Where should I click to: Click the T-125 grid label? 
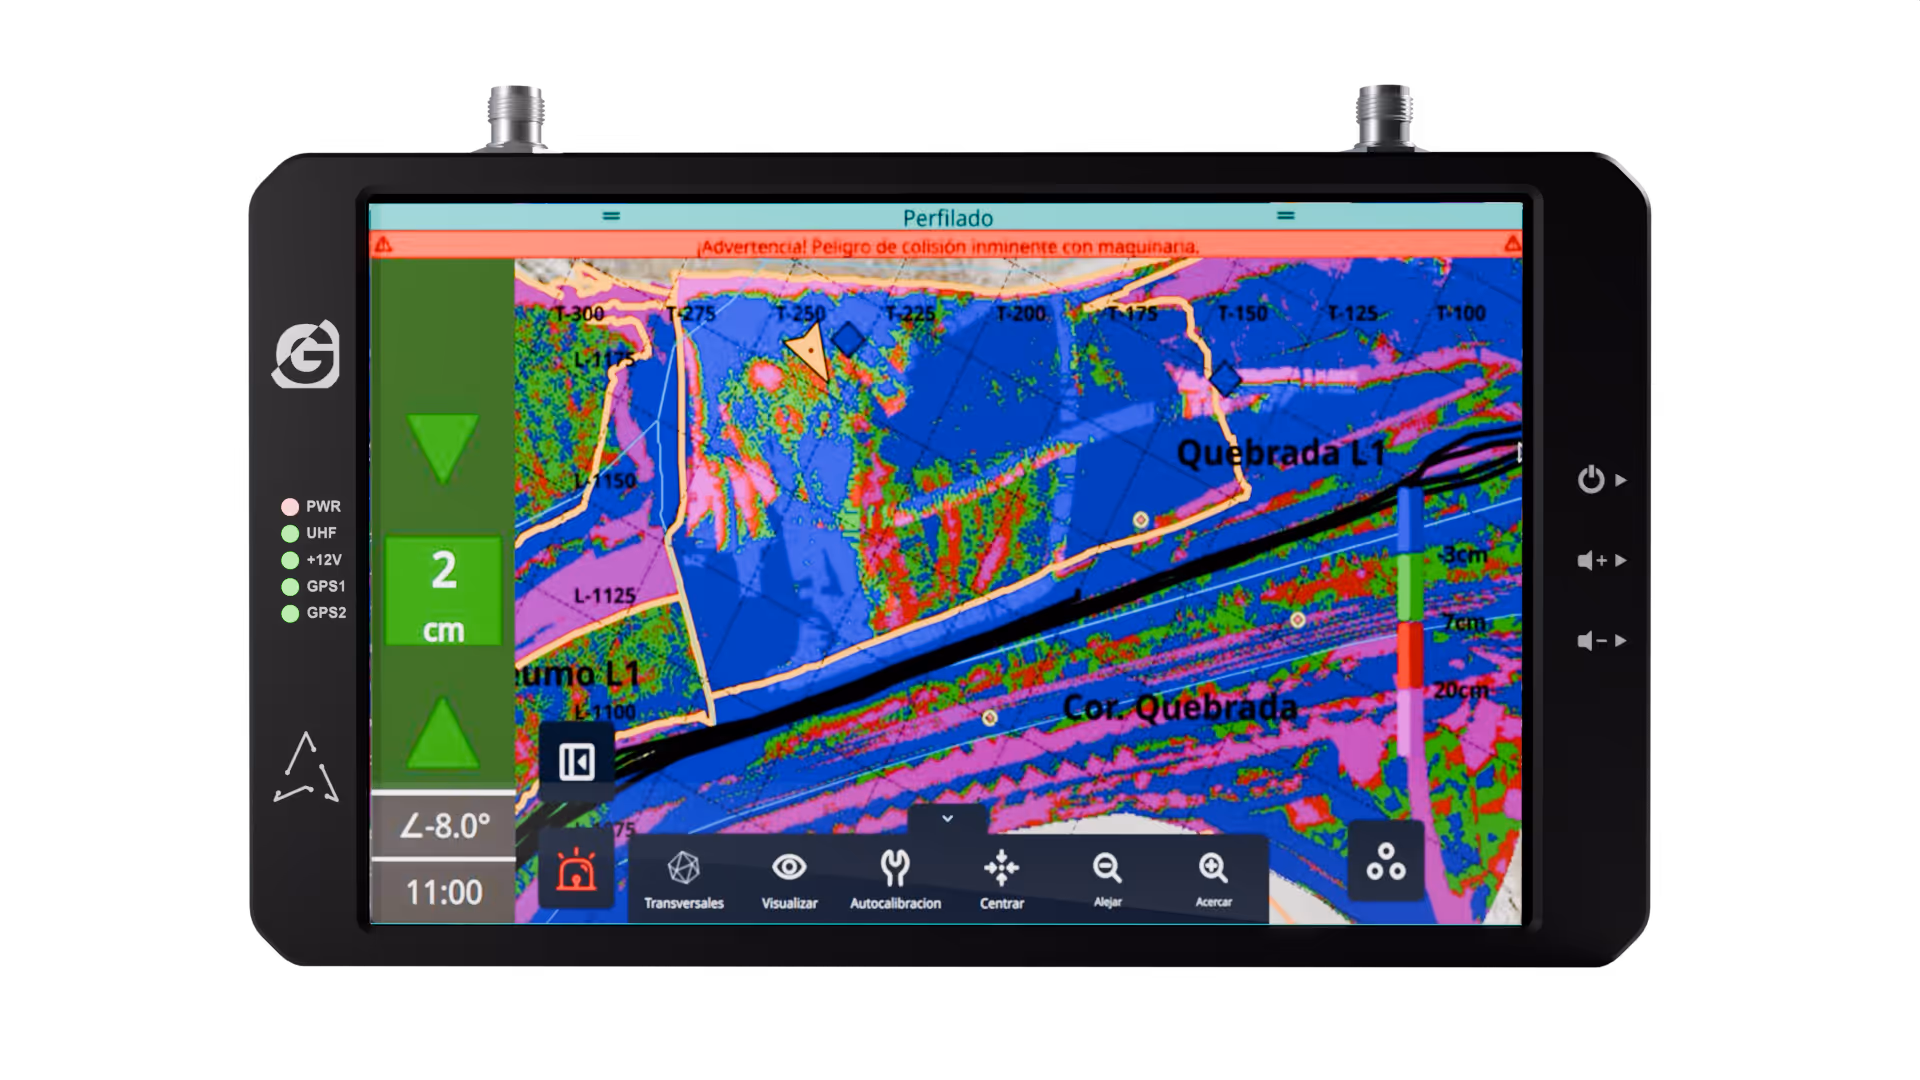1352,313
